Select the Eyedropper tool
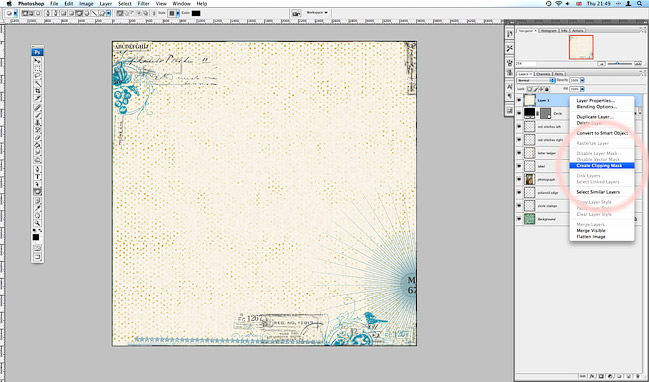 (x=37, y=209)
